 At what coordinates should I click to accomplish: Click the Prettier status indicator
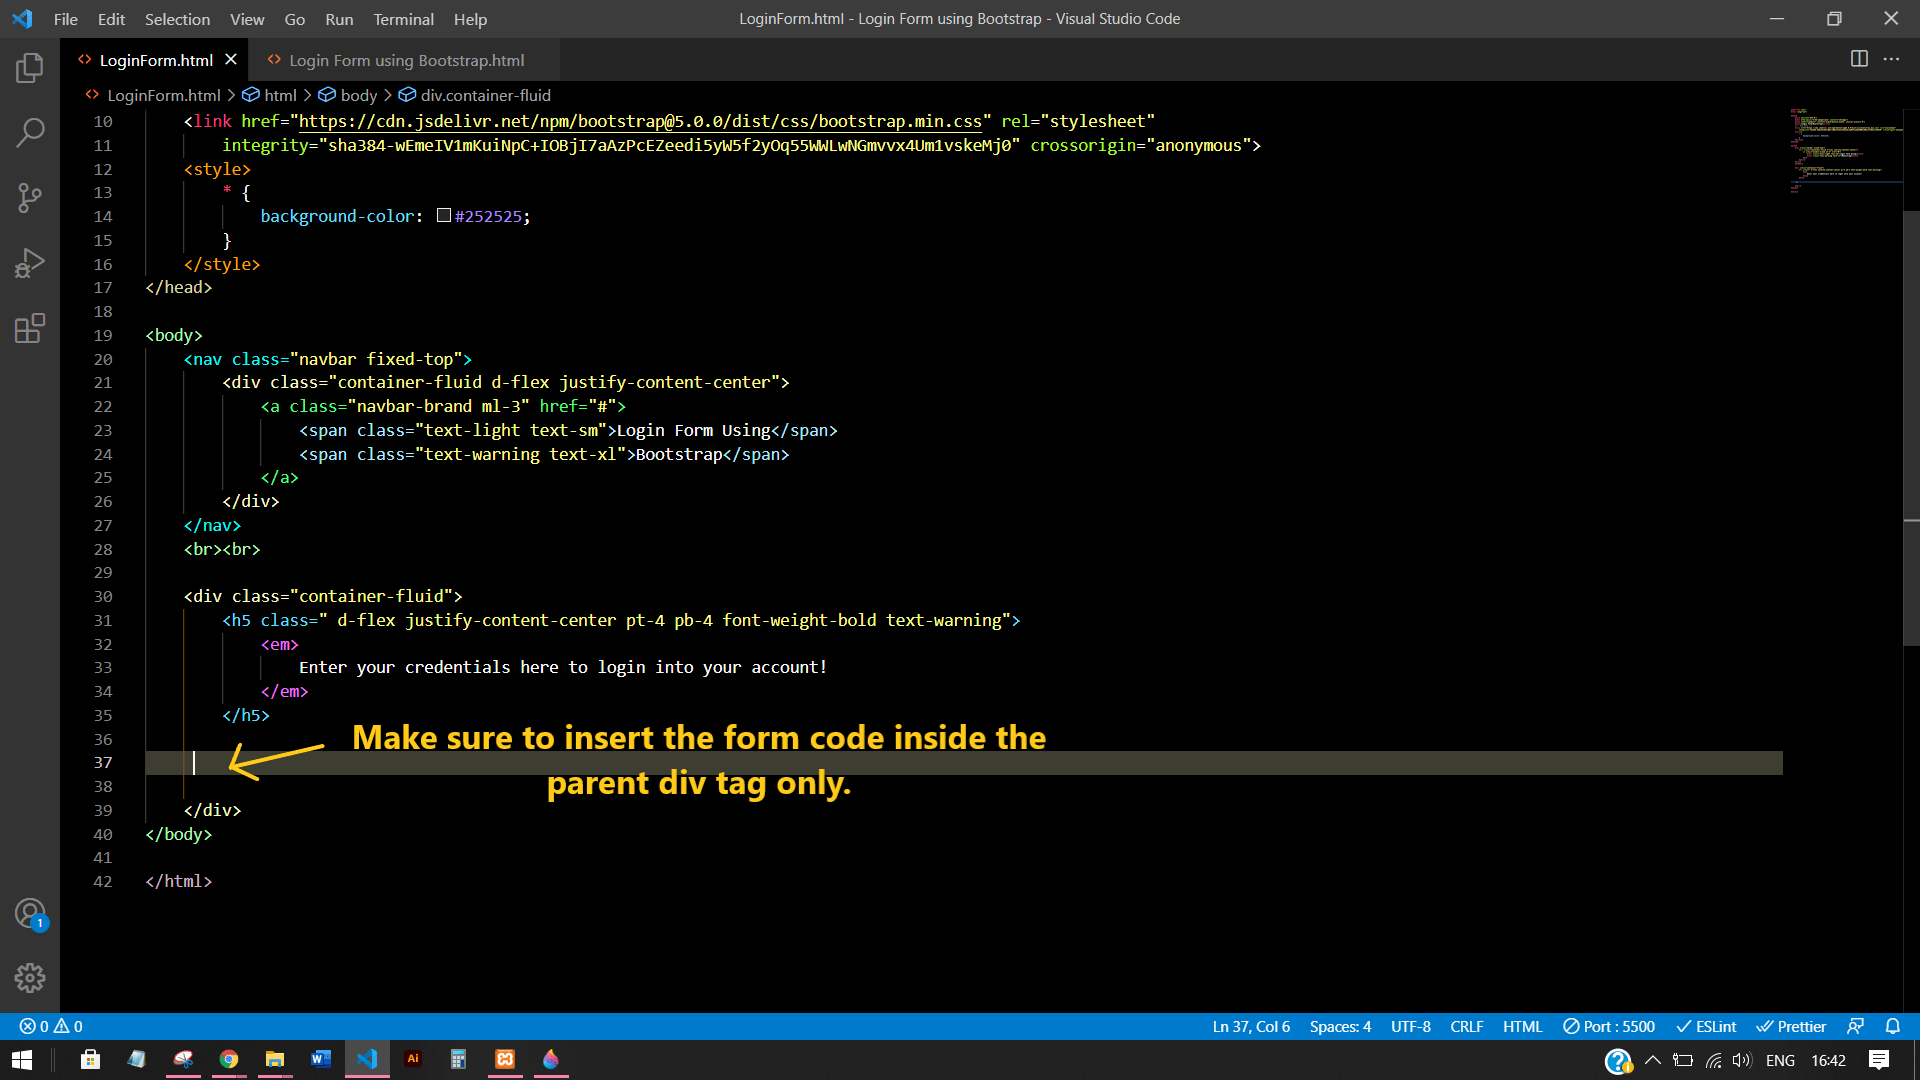pos(1791,1026)
